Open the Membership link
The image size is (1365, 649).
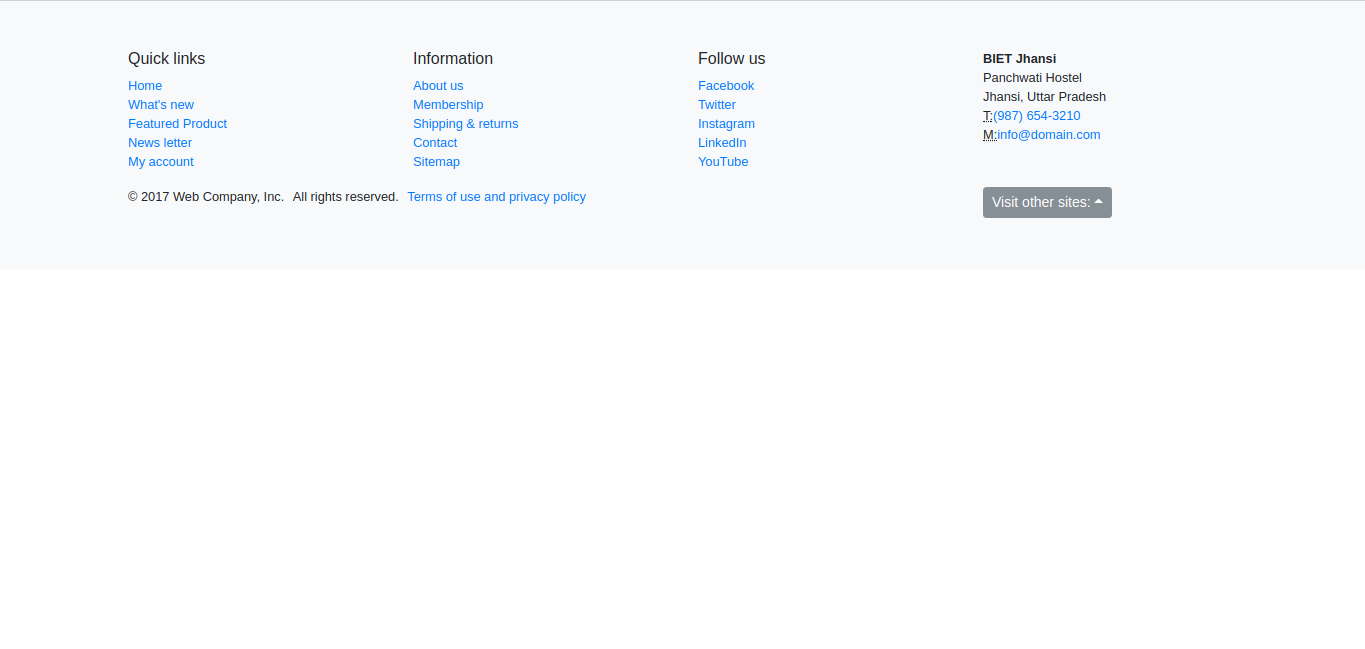pos(448,105)
